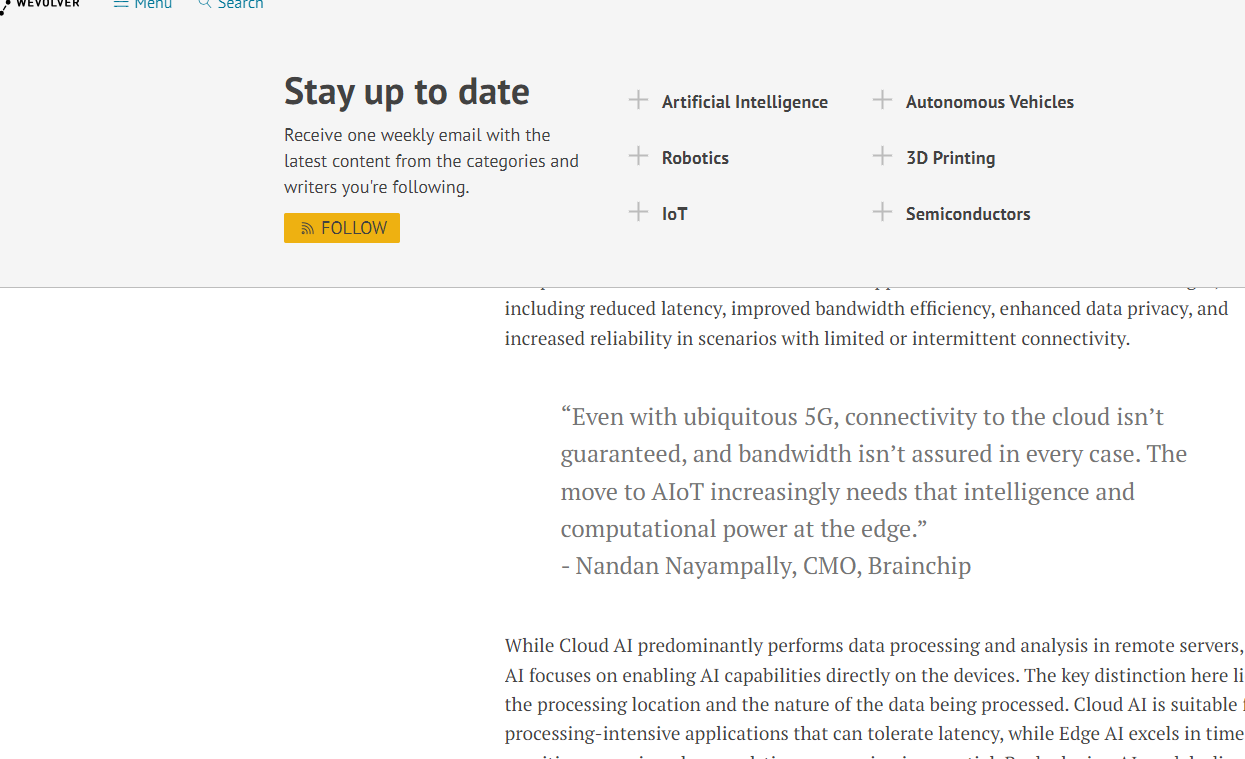This screenshot has width=1245, height=759.
Task: Click the plus icon beside Robotics
Action: point(638,156)
